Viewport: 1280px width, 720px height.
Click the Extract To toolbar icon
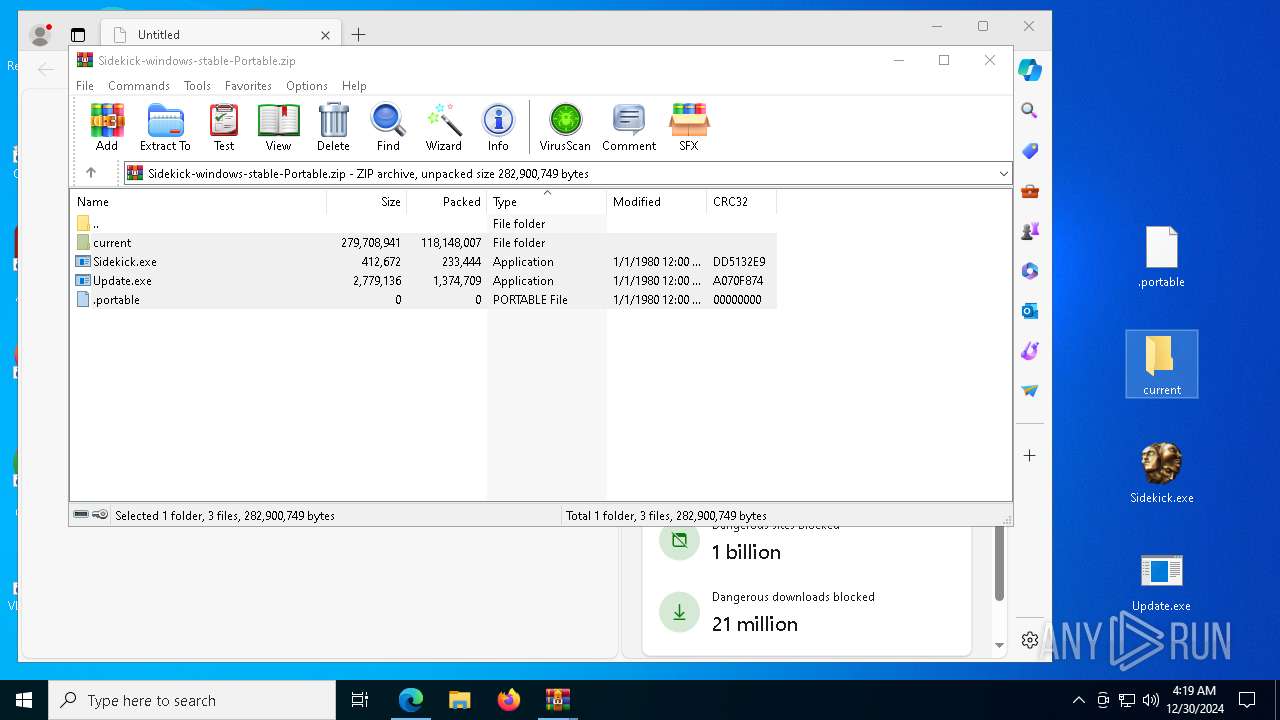[x=165, y=127]
